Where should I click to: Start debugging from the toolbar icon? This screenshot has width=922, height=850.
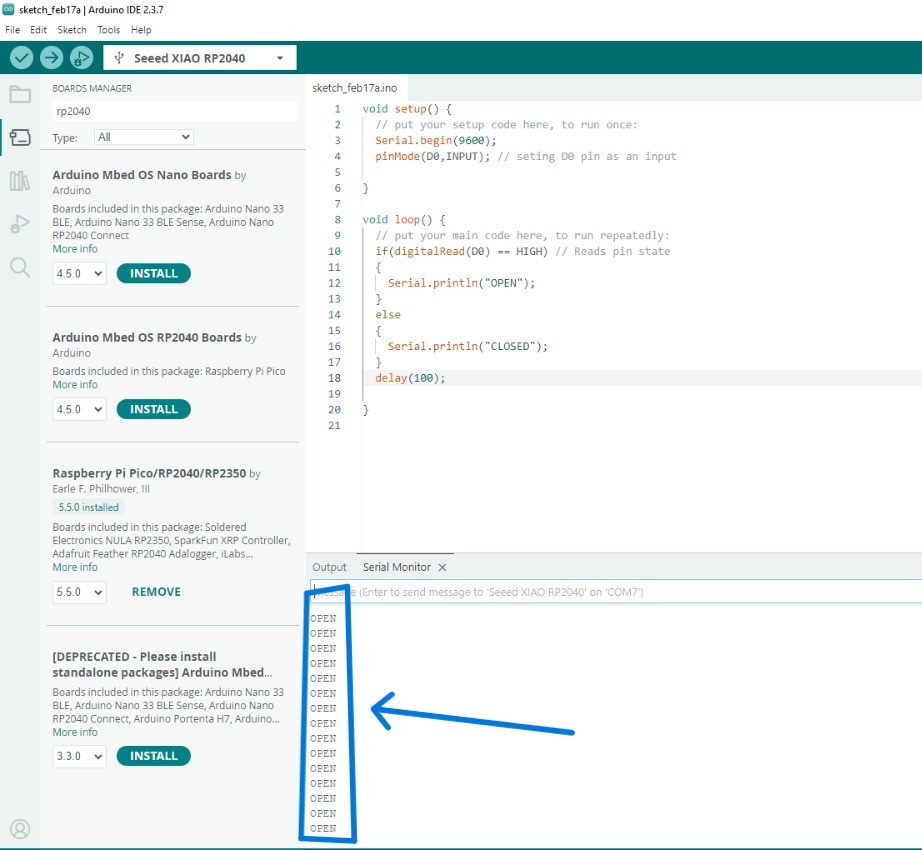(80, 57)
